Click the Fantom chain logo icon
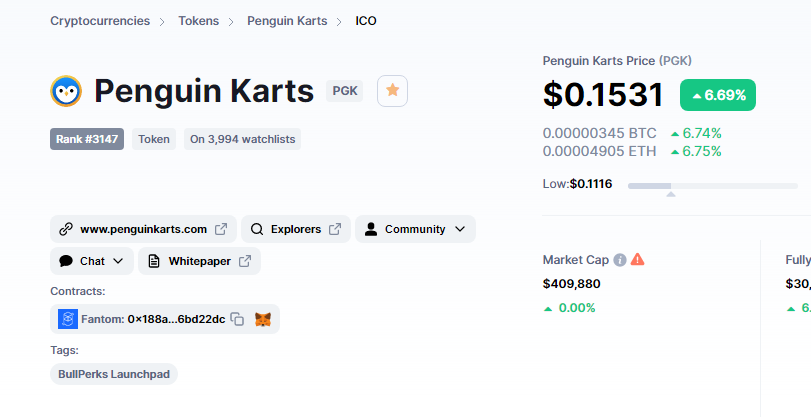 coord(68,319)
